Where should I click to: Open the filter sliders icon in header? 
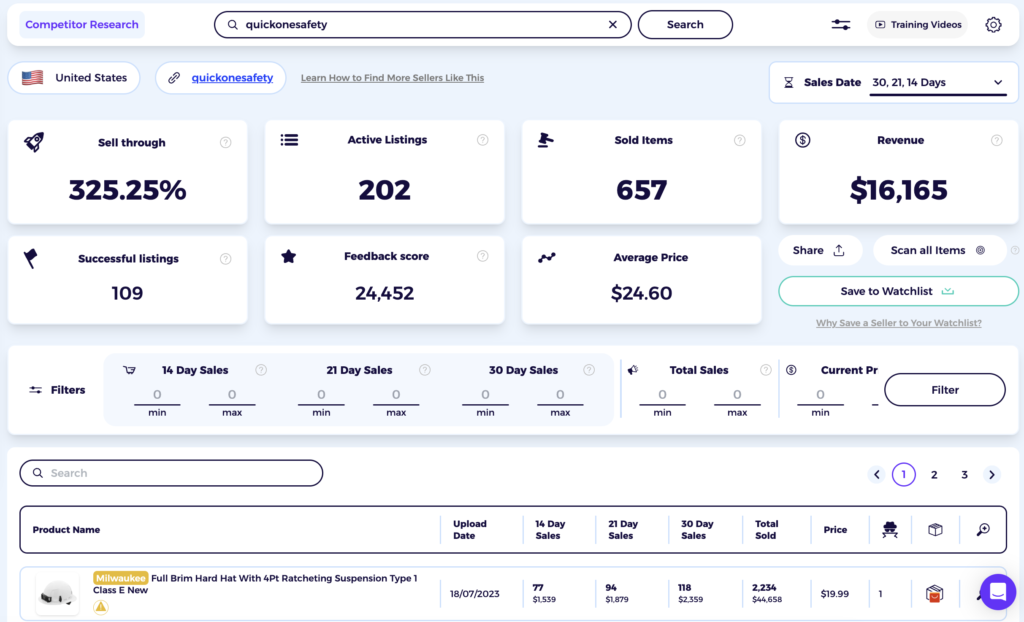pos(840,25)
